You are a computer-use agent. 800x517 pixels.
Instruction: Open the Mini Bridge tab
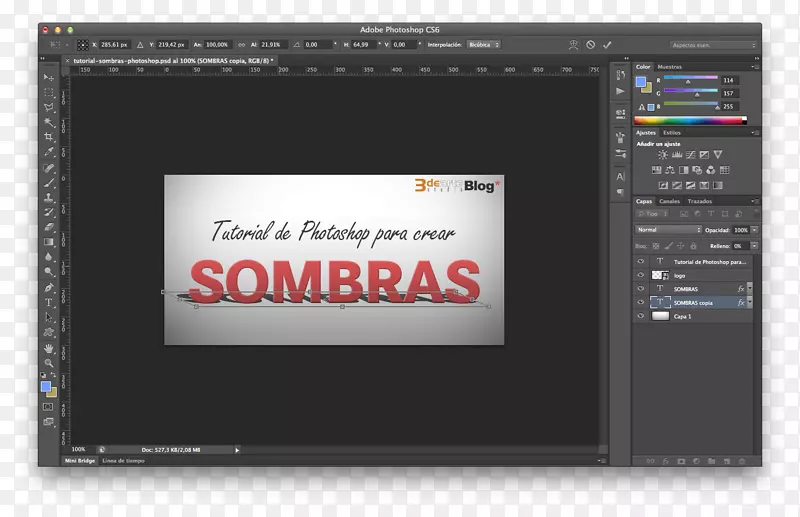(x=80, y=460)
